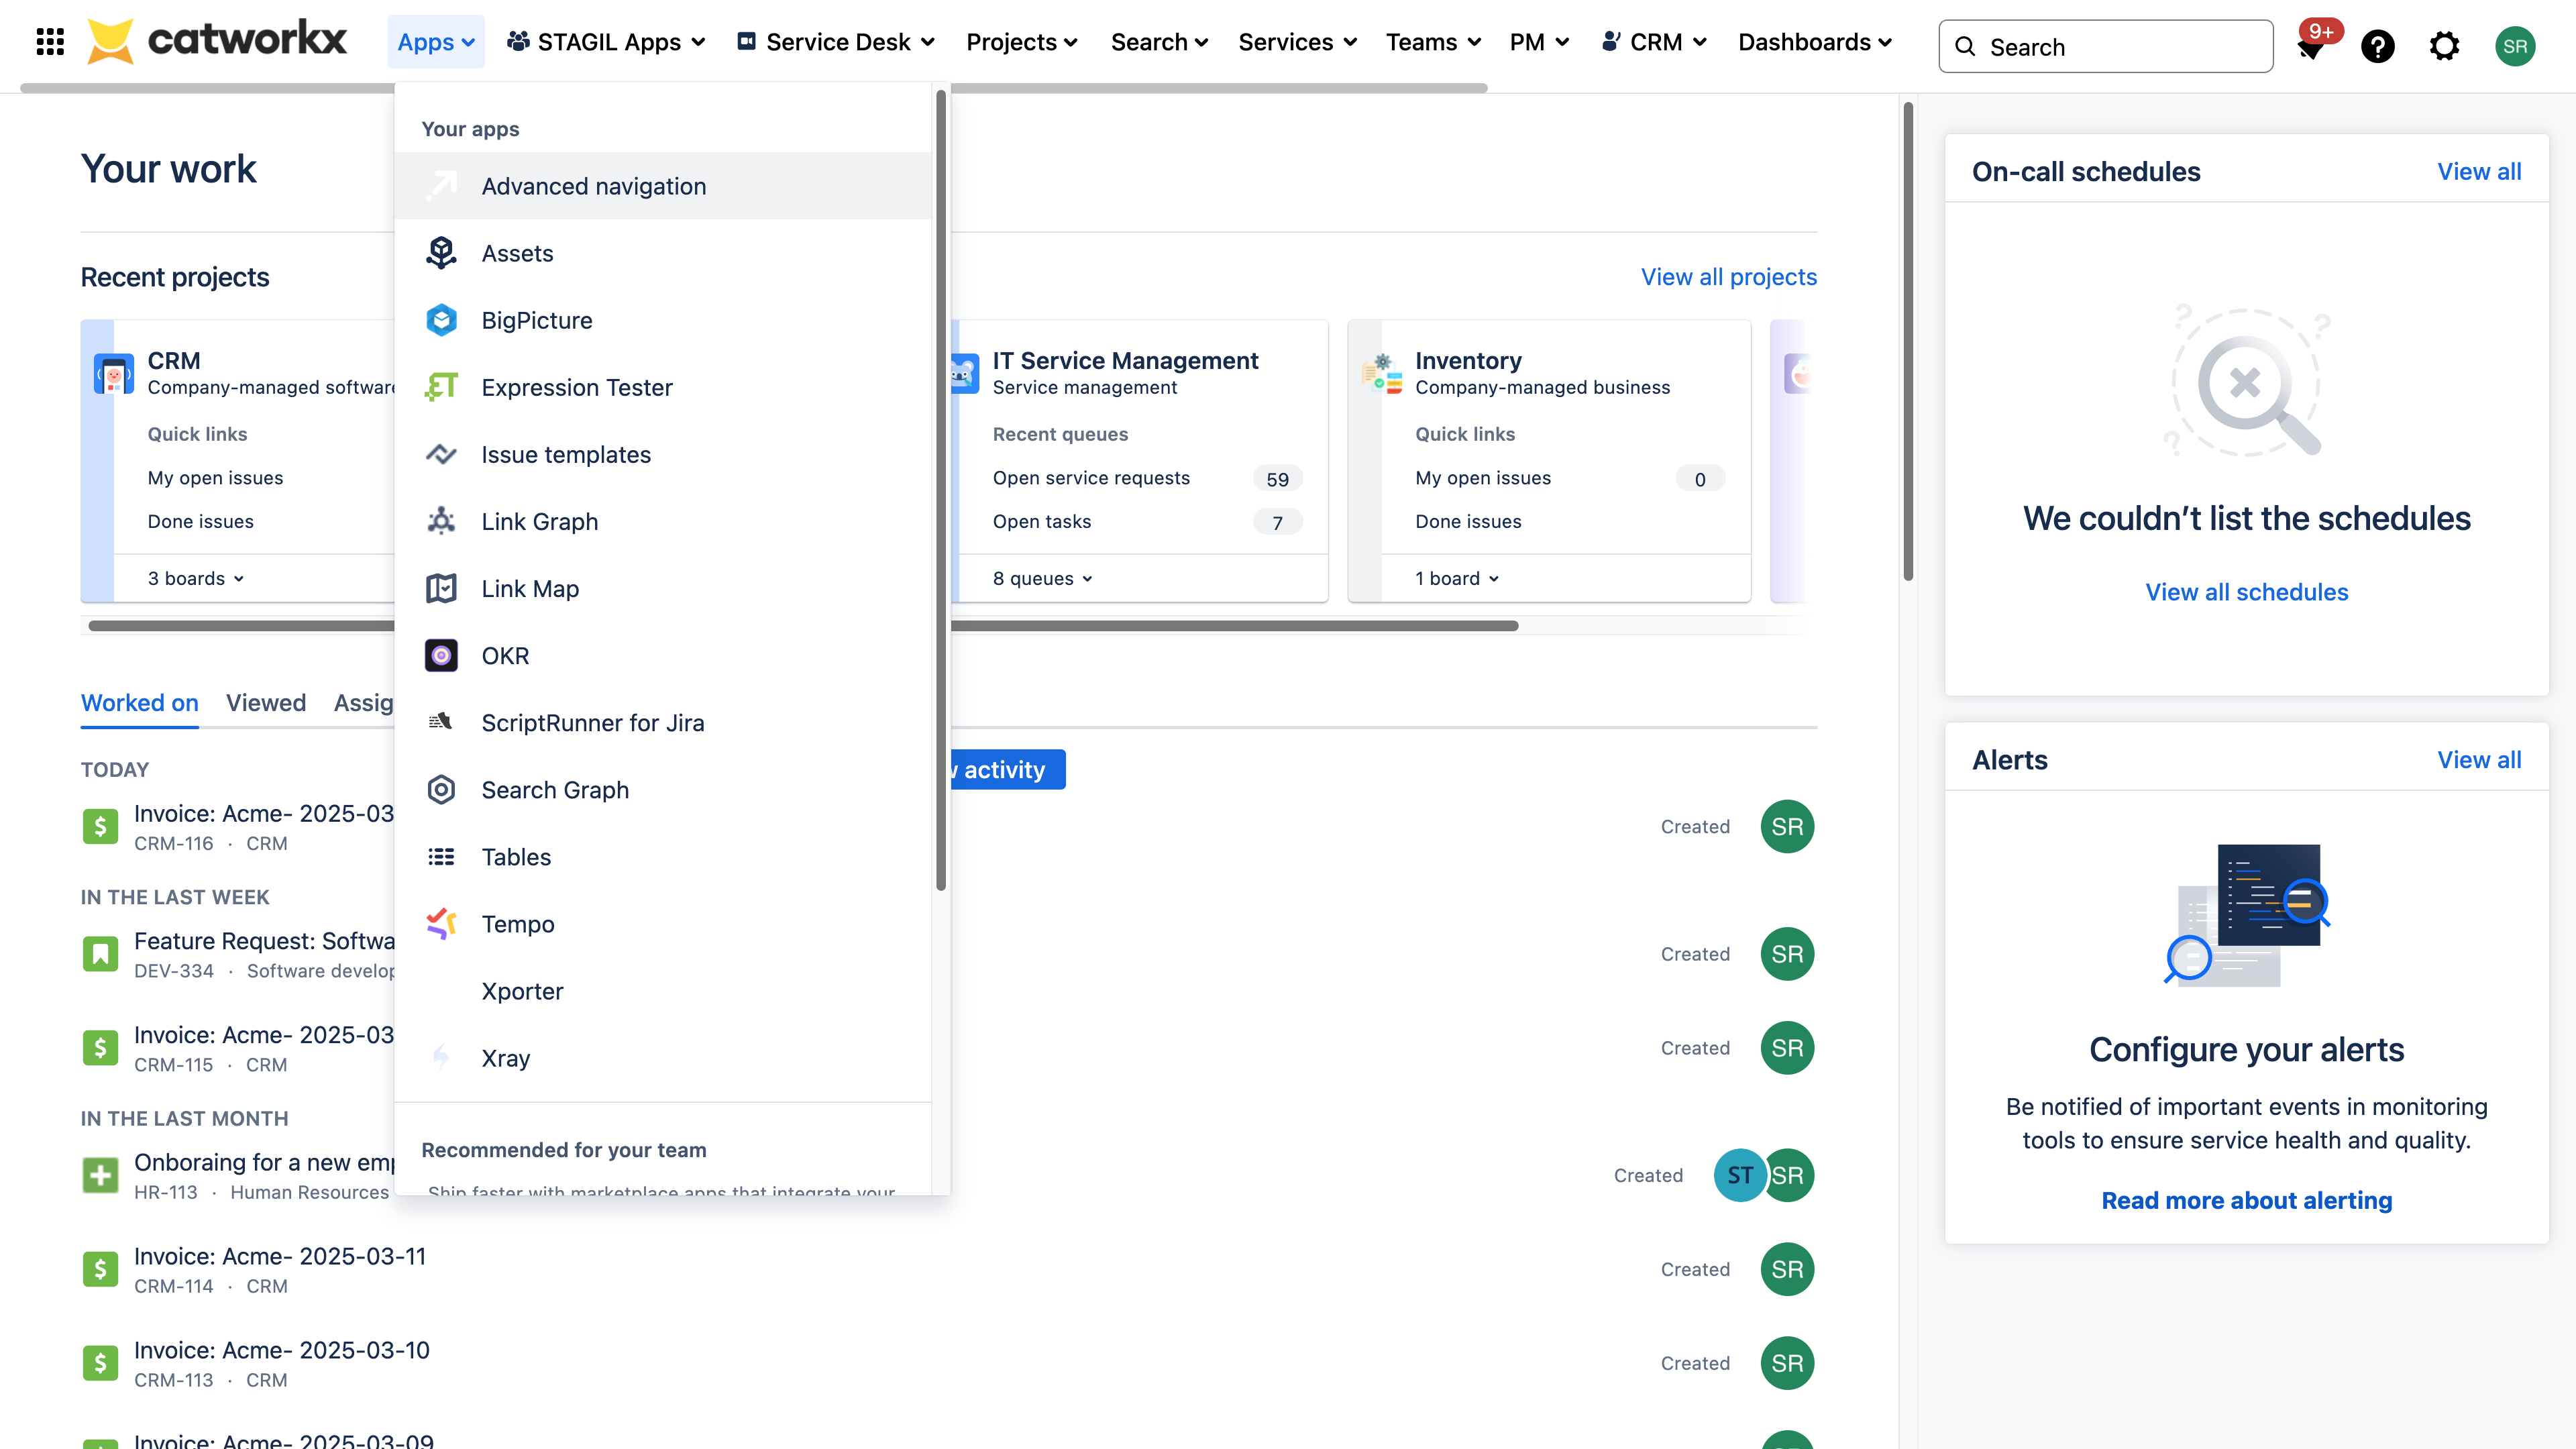Click the IT Service Management project icon
Viewport: 2576px width, 1449px height.
[964, 374]
